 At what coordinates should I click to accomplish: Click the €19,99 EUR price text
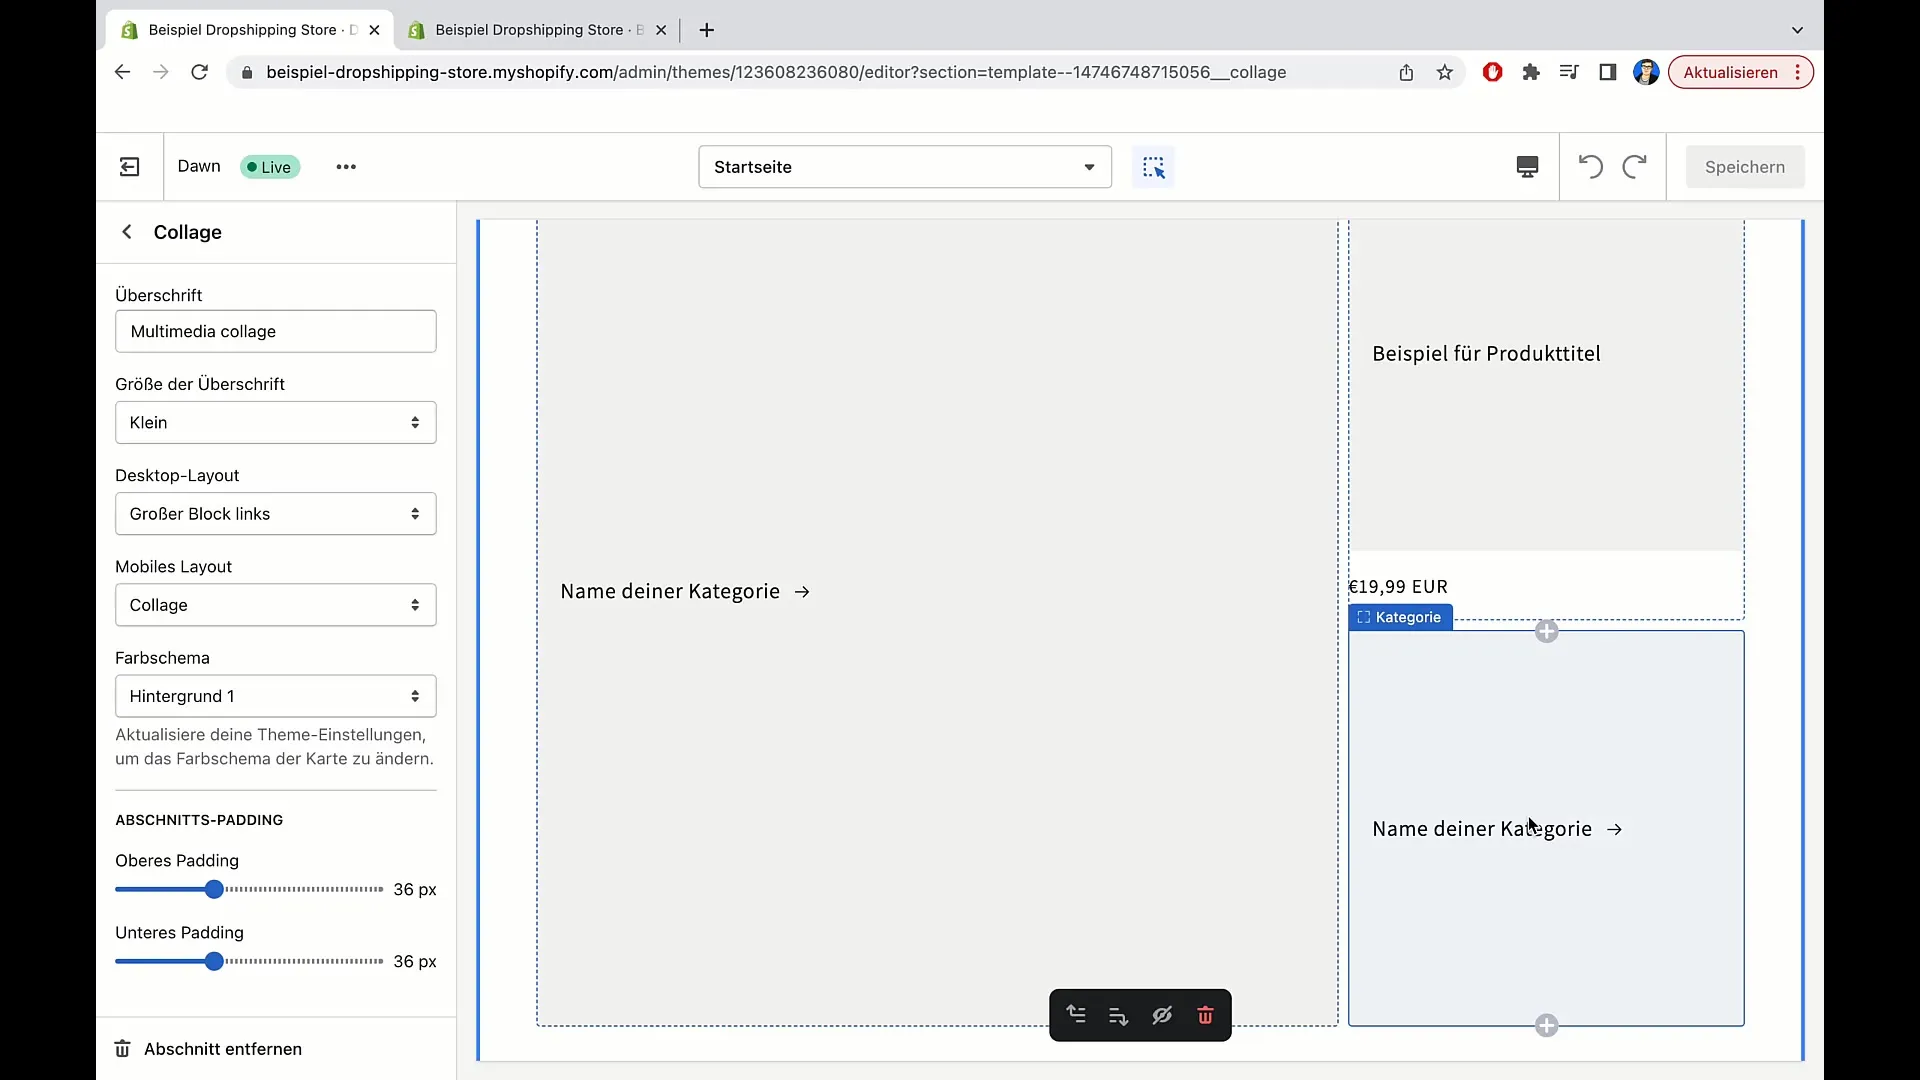tap(1398, 587)
